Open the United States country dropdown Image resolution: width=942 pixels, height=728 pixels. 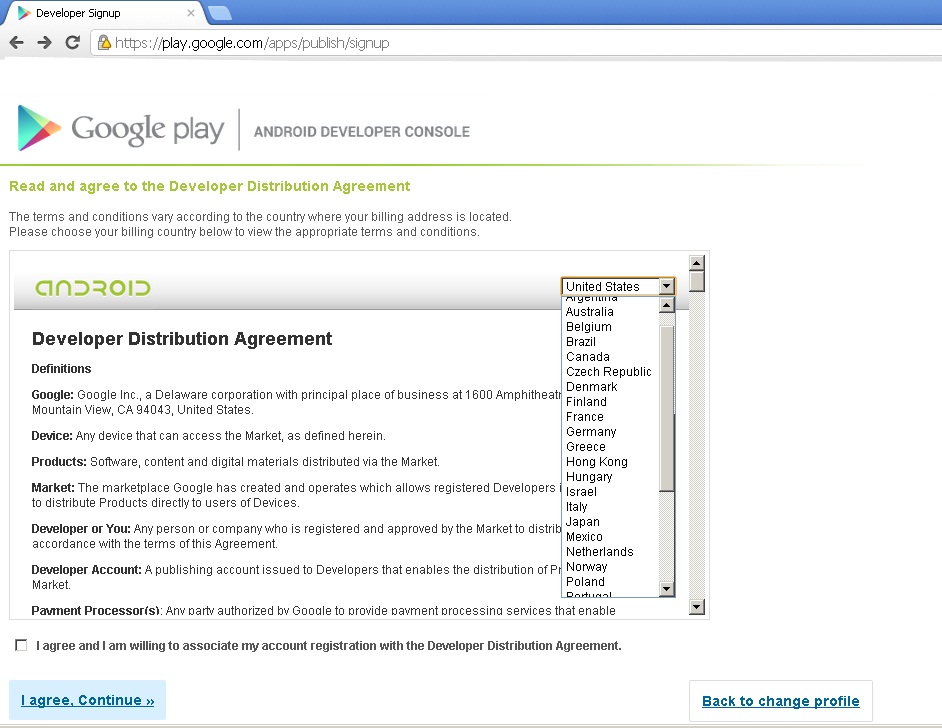618,287
